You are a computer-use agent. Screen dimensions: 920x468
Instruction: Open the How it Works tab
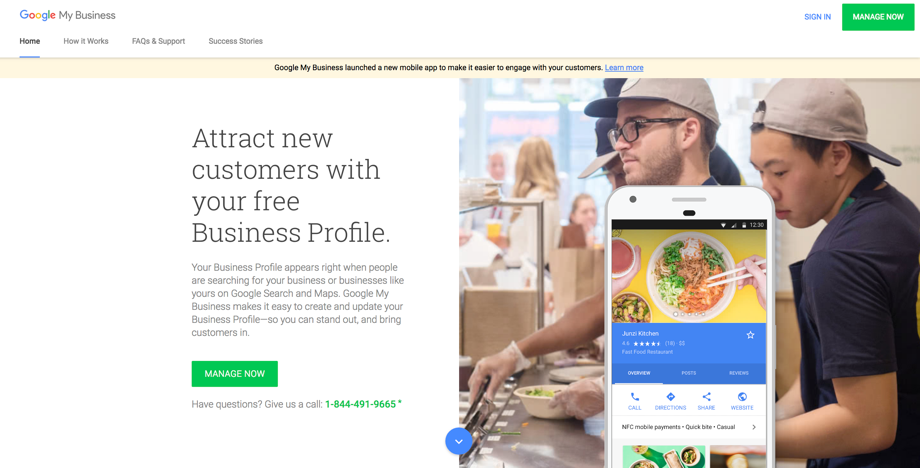coord(86,41)
